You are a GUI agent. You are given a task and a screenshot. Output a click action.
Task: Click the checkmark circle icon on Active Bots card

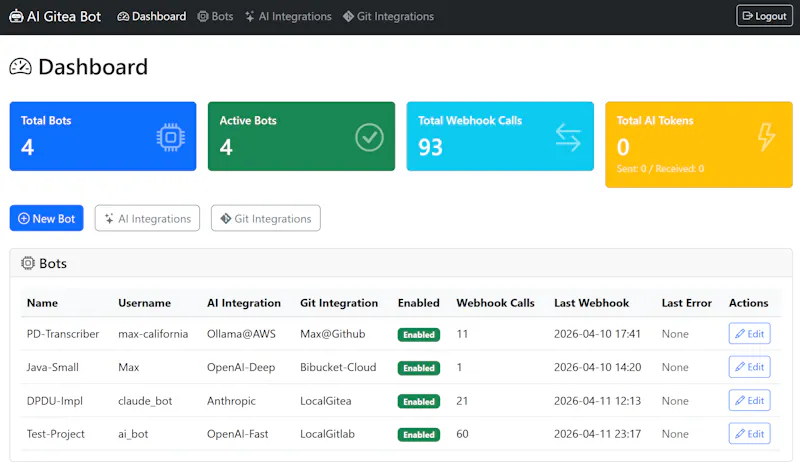(369, 137)
